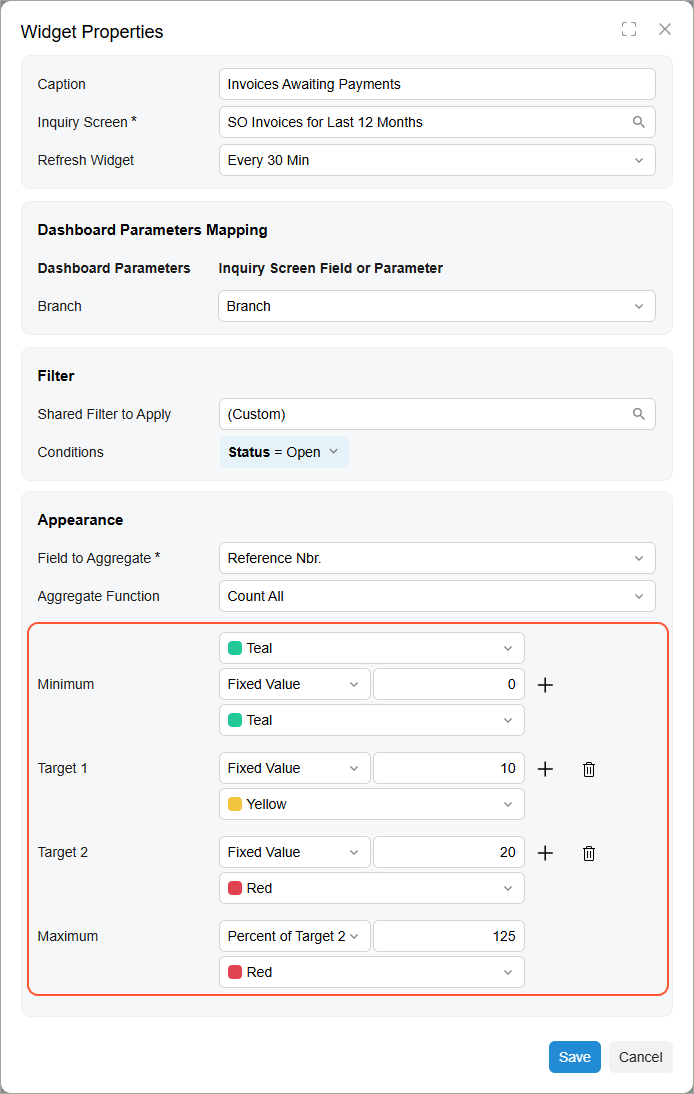The image size is (694, 1094).
Task: Open the Percent of Target 2 dropdown
Action: (294, 936)
